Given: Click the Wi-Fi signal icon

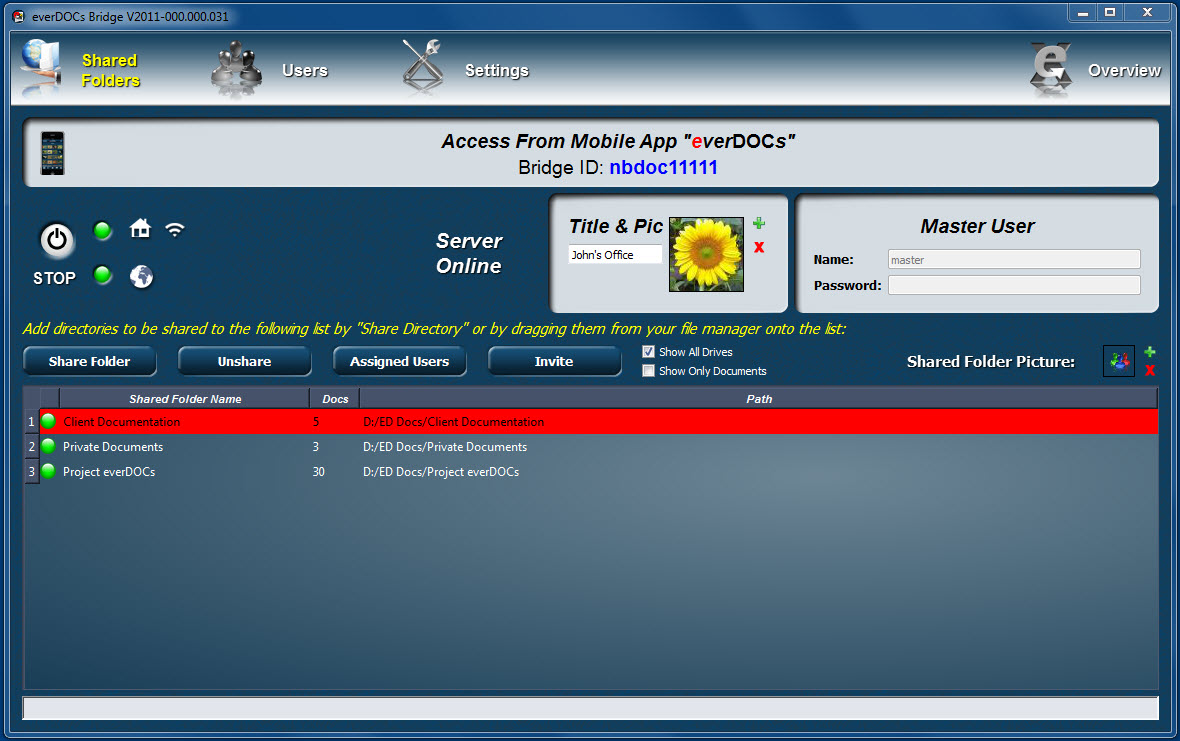Looking at the screenshot, I should point(175,229).
